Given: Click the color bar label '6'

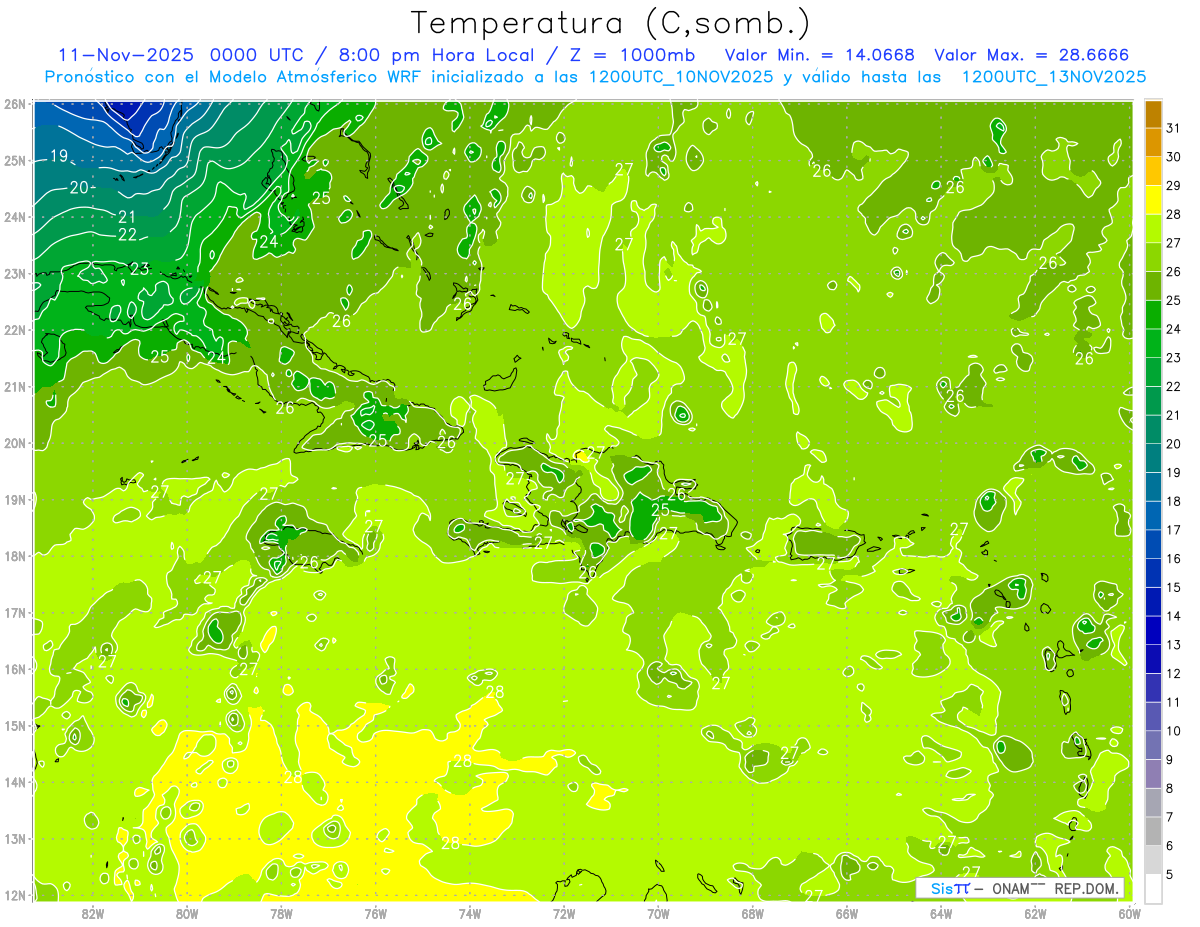Looking at the screenshot, I should click(1171, 845).
